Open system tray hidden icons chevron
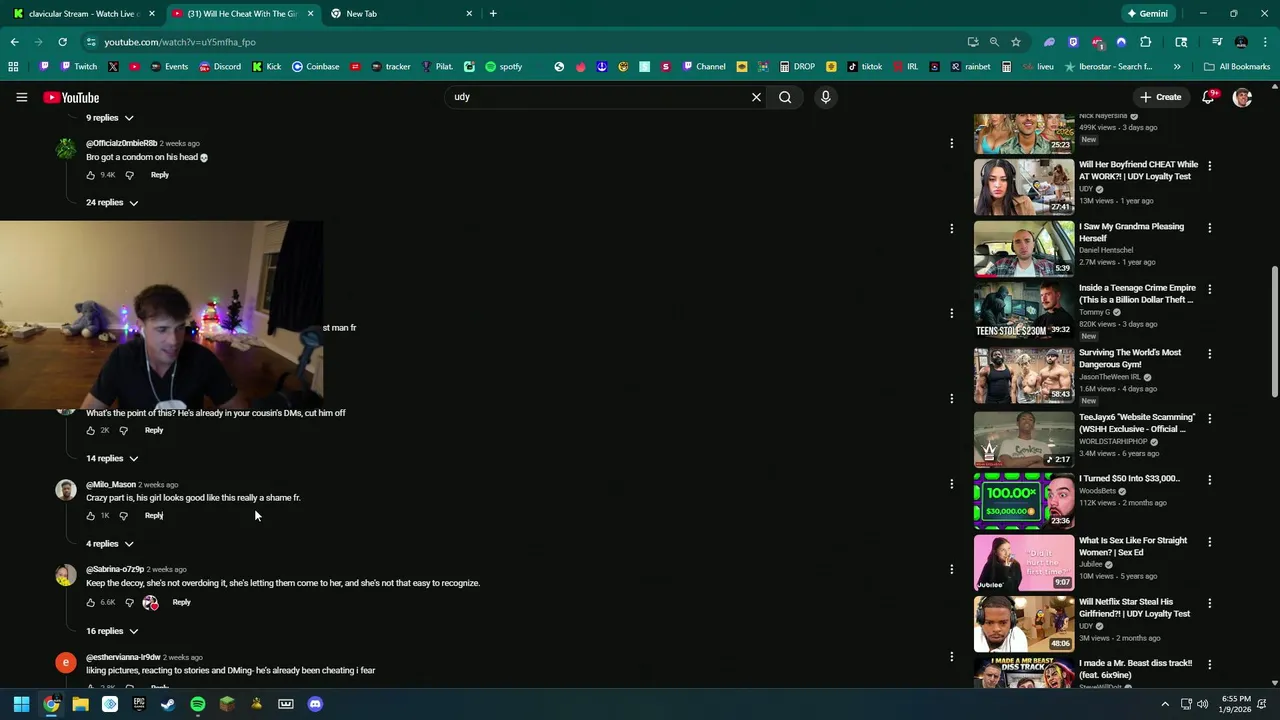Viewport: 1280px width, 720px height. coord(1165,704)
